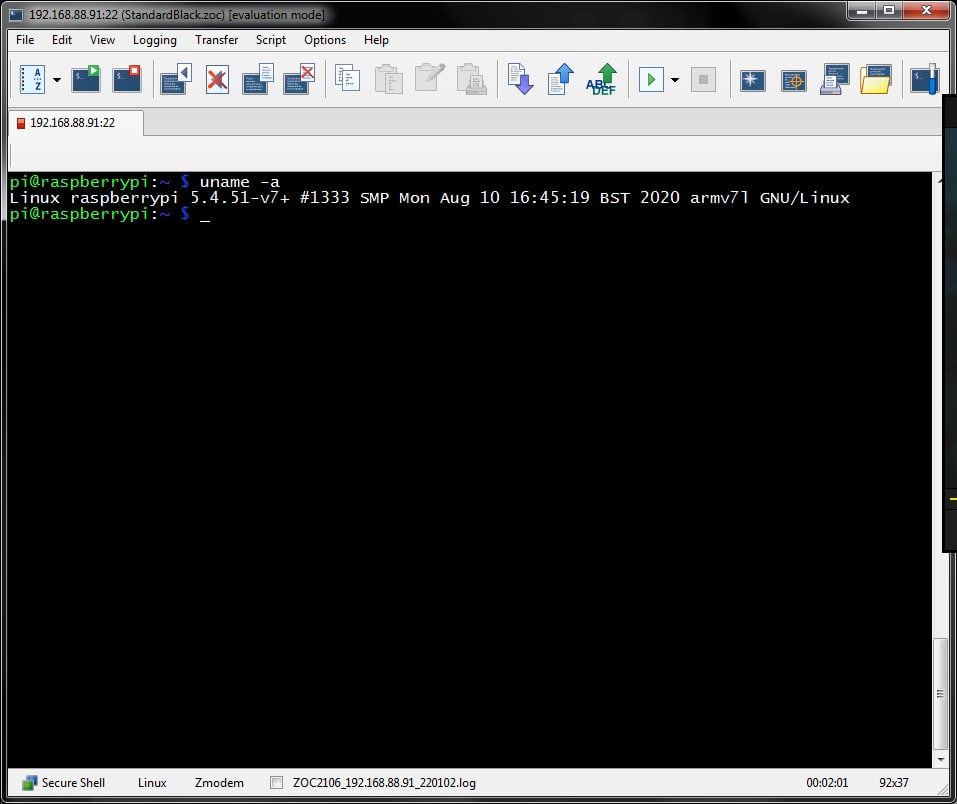Click the uname -a command text
This screenshot has width=957, height=804.
pos(239,182)
